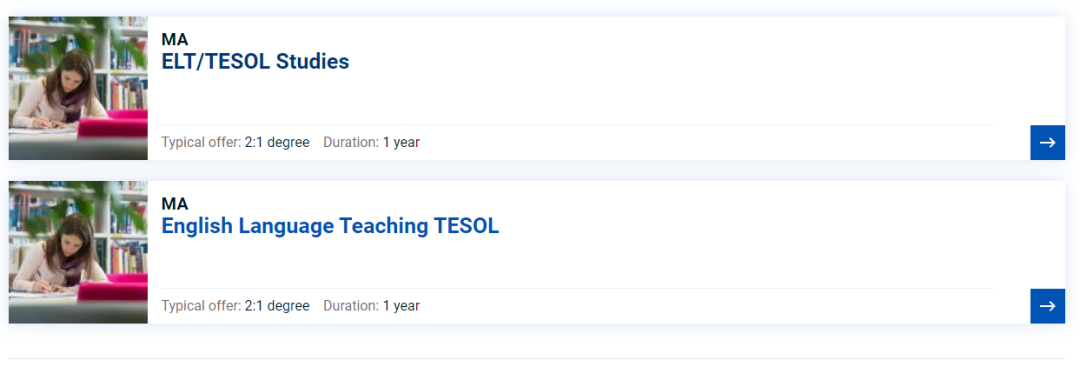Screen dimensions: 1080x374
Task: Click the Typical offer label in English Language Teaching card
Action: (x=201, y=306)
